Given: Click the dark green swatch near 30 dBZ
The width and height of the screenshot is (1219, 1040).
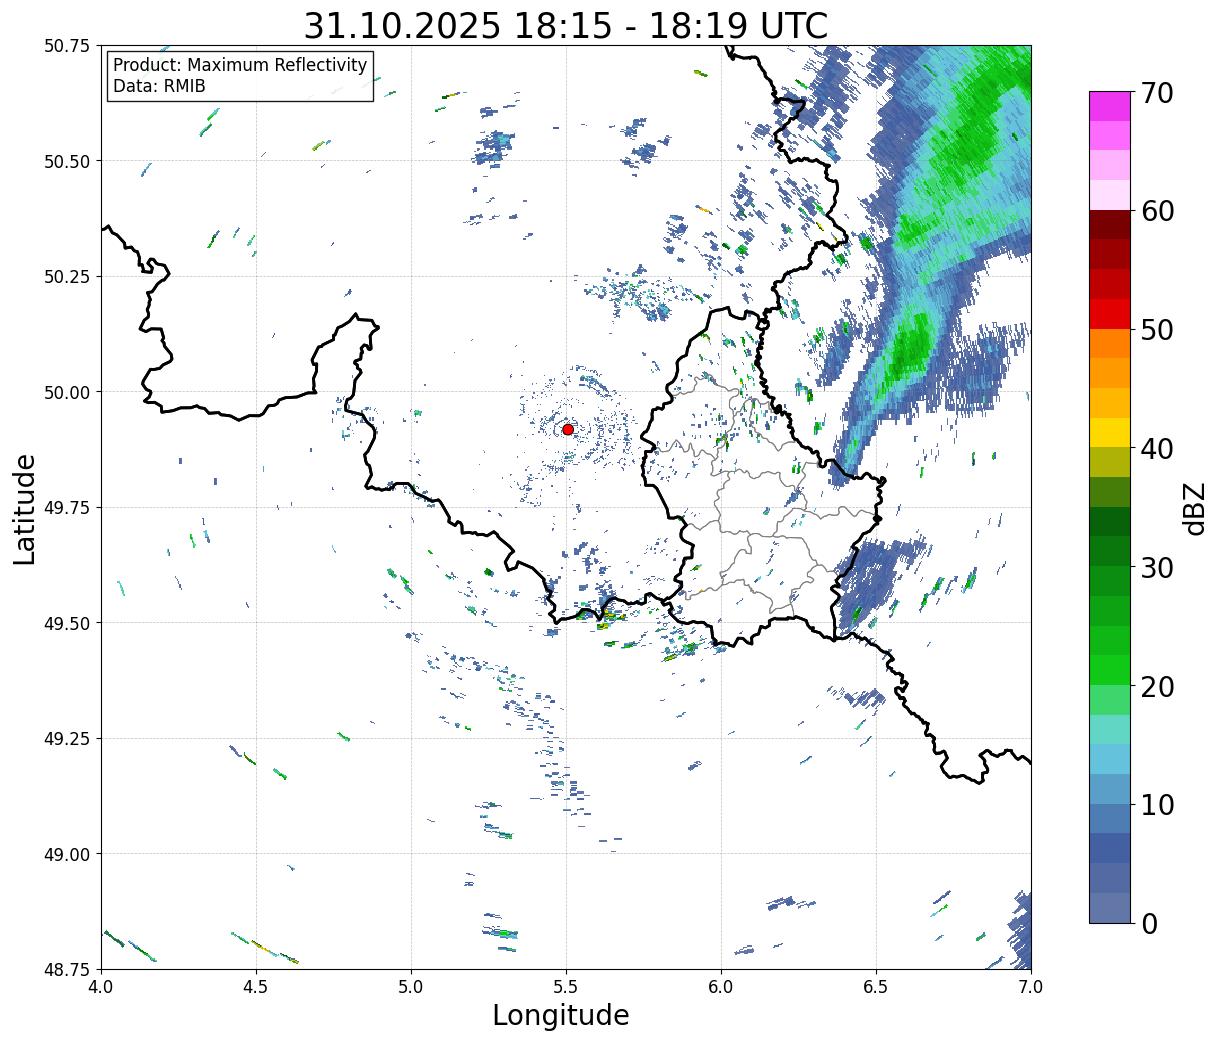Looking at the screenshot, I should coord(1109,551).
